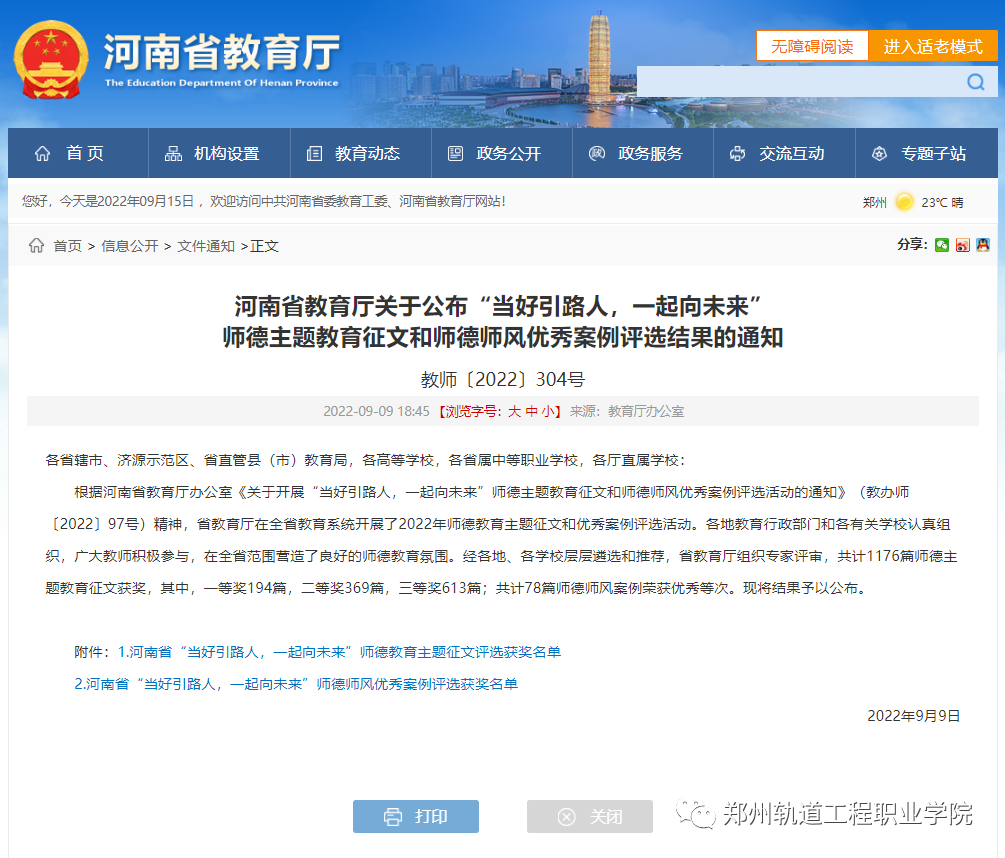Click 无障碍阅读 button
The width and height of the screenshot is (1005, 858).
812,46
